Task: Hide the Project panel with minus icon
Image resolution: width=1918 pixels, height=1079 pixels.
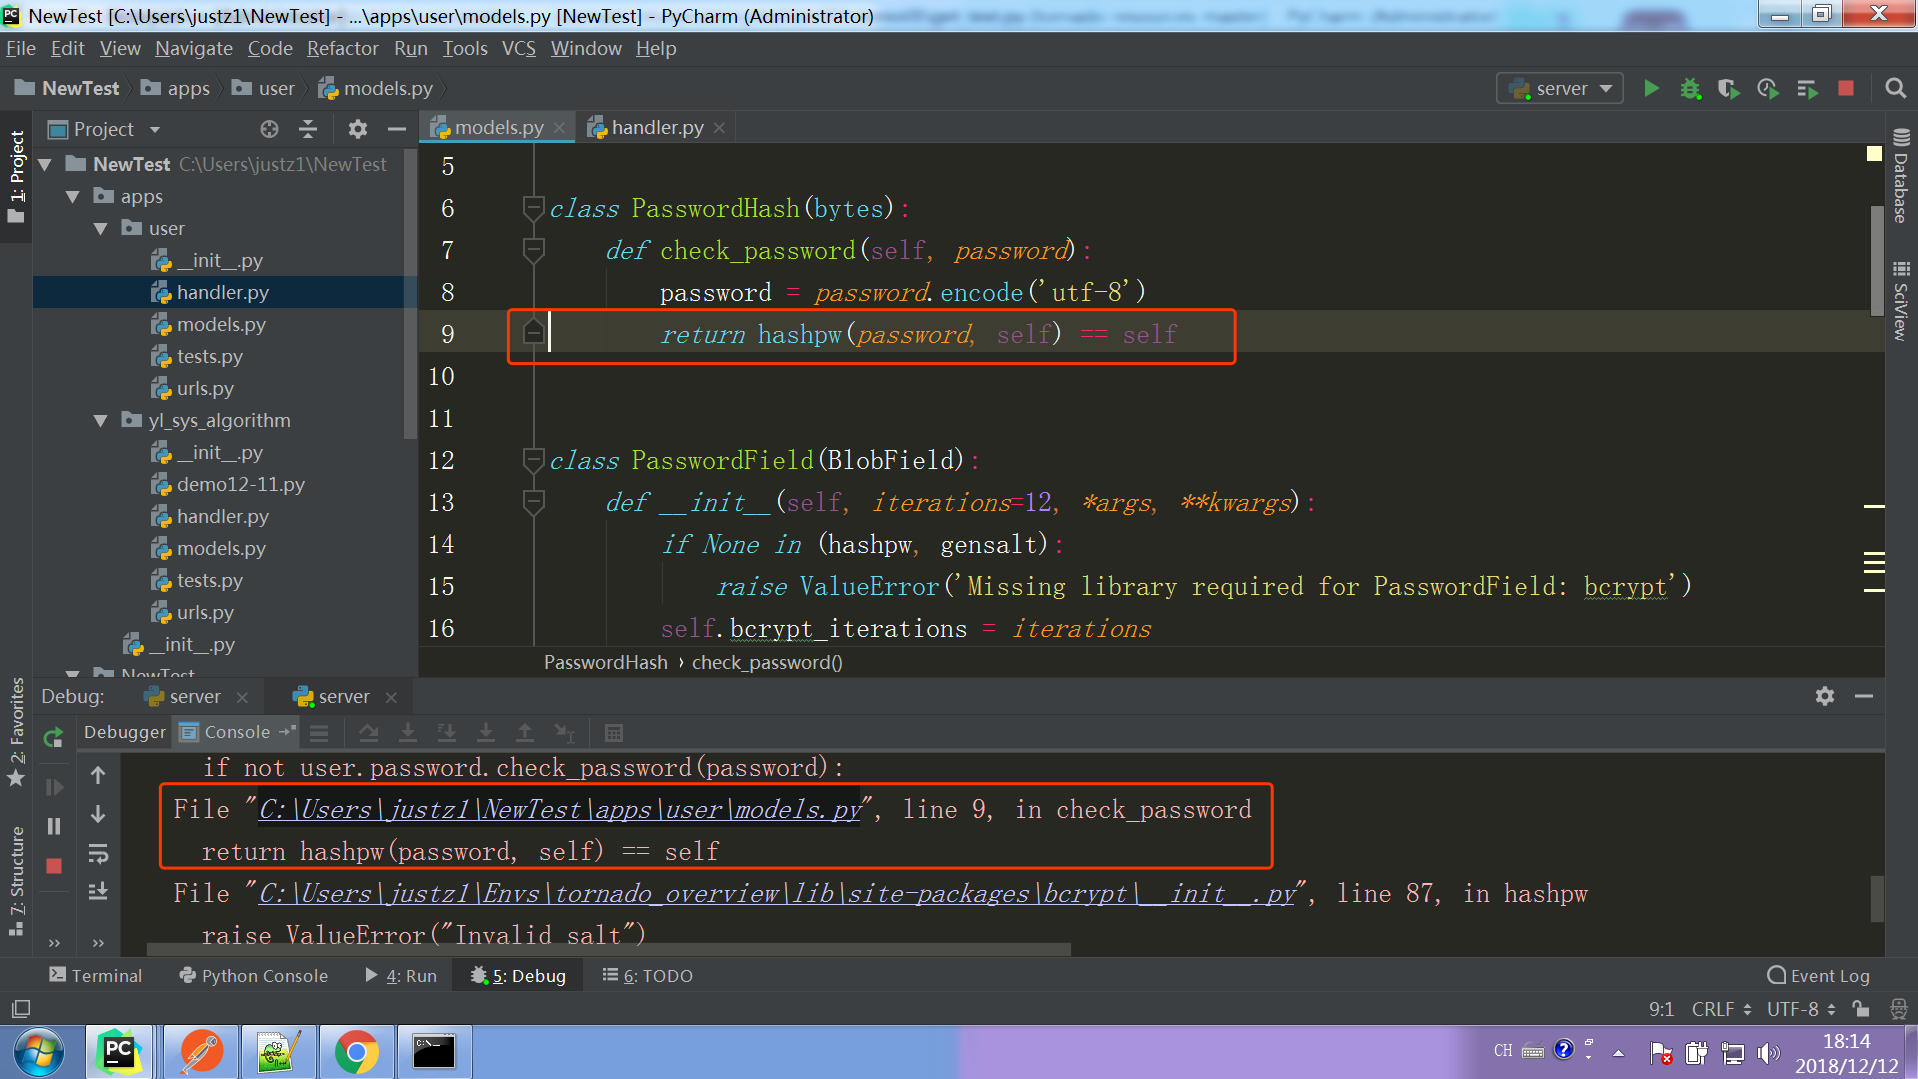Action: pos(396,129)
